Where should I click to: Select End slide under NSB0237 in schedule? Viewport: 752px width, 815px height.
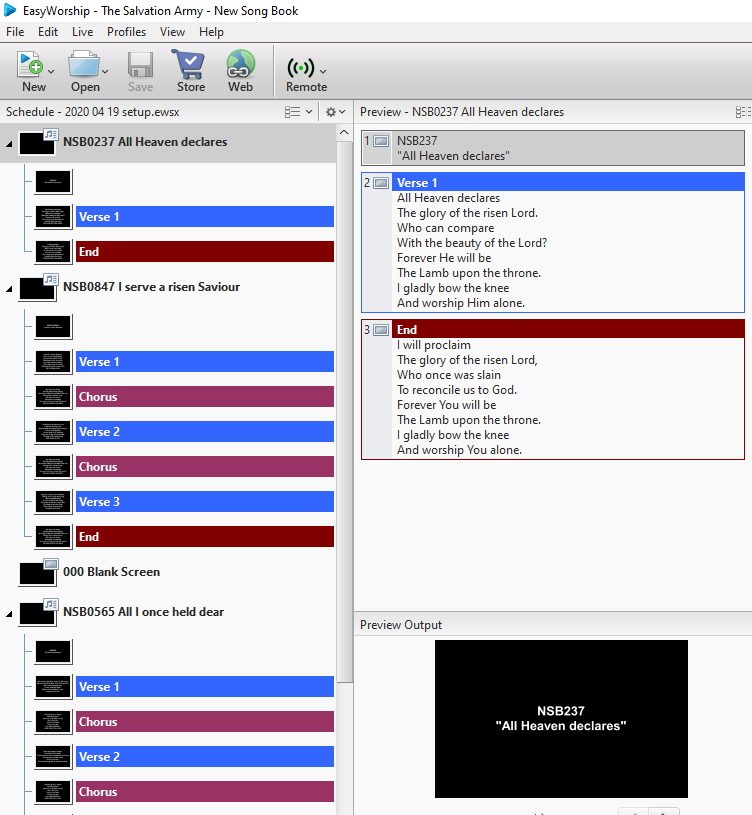pos(205,252)
